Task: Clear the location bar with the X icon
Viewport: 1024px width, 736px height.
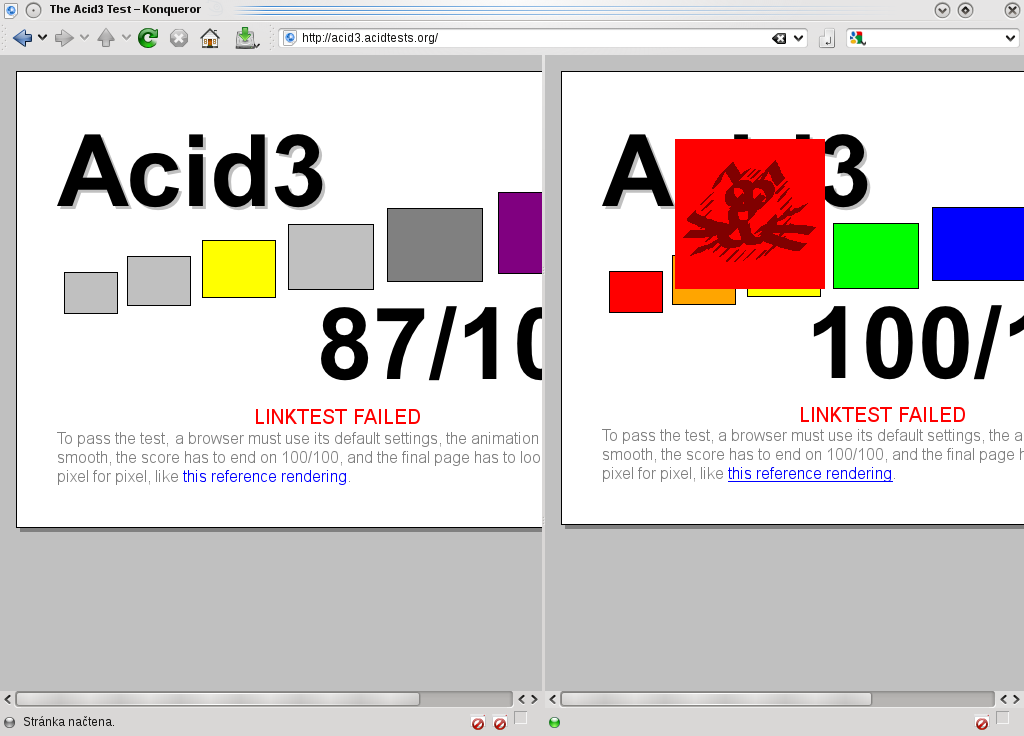Action: [x=779, y=39]
